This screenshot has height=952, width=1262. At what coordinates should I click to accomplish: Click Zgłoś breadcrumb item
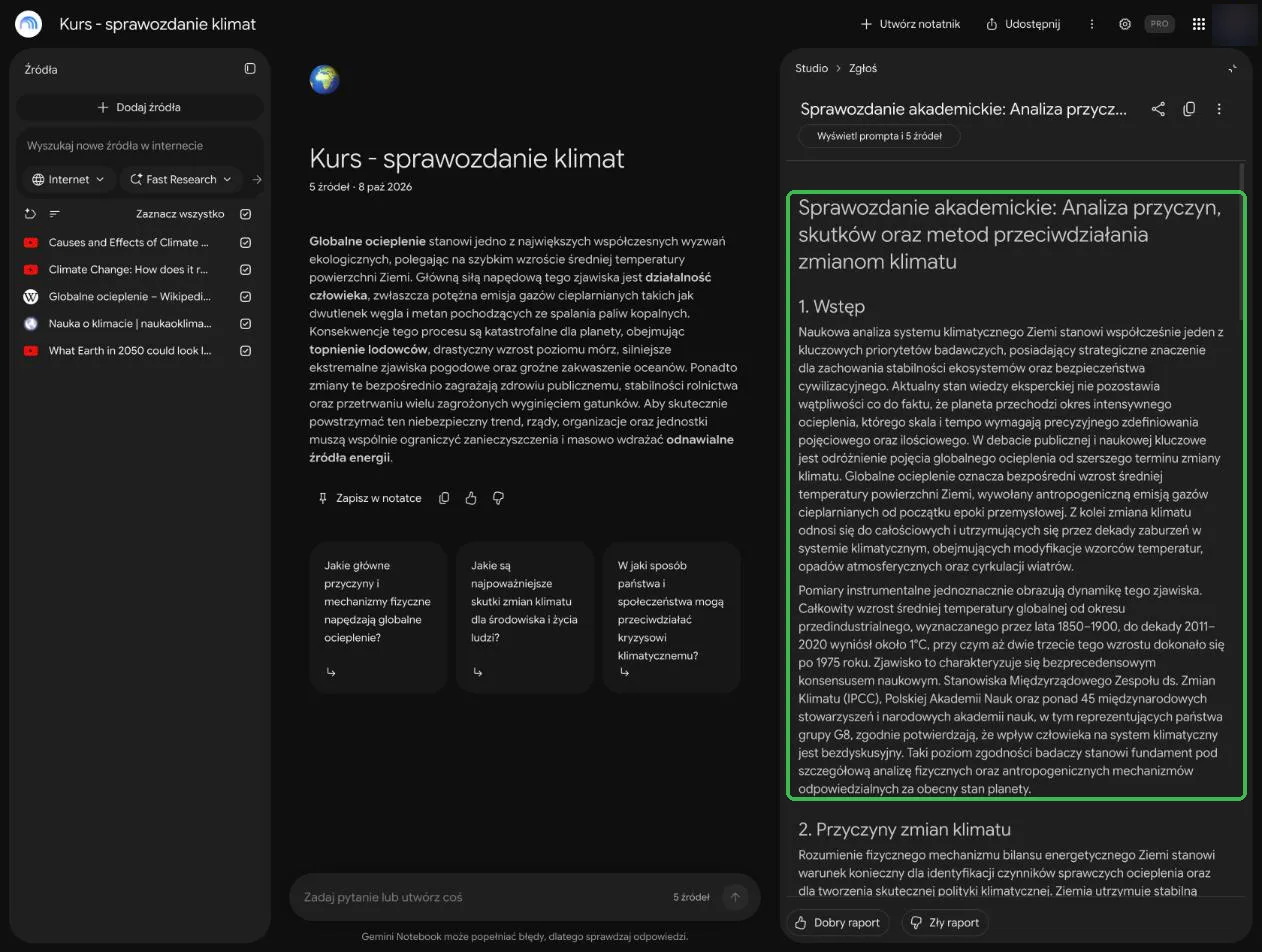point(863,68)
